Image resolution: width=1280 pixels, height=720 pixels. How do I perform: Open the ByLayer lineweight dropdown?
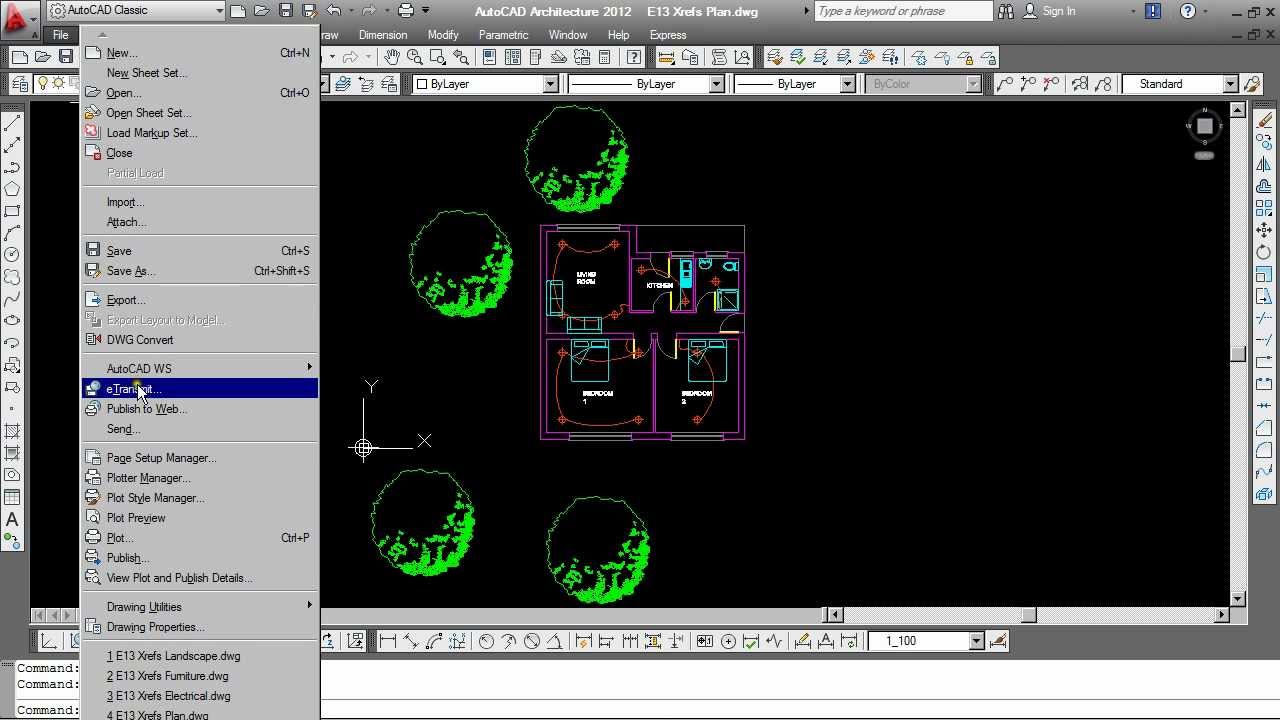[x=847, y=84]
